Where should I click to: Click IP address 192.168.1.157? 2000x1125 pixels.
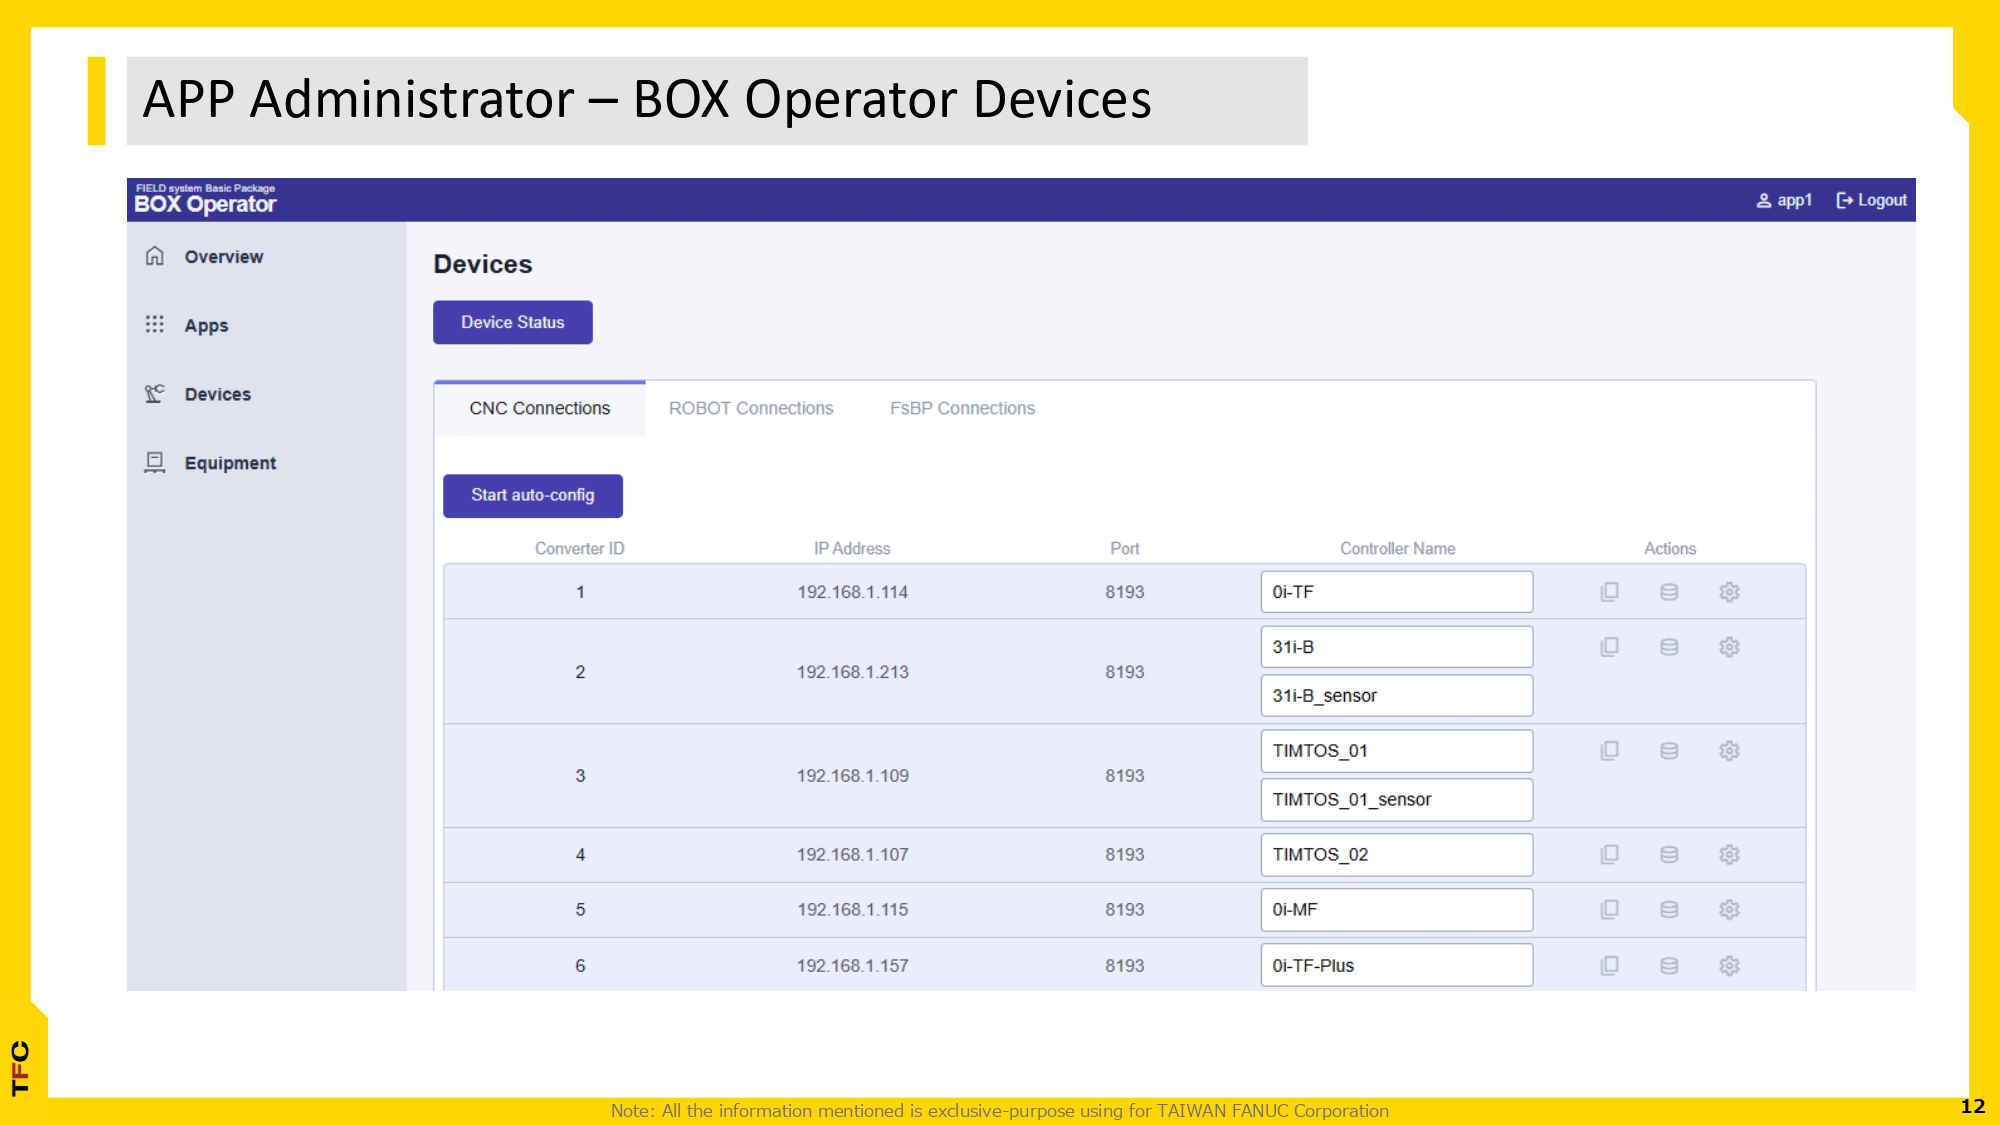pyautogui.click(x=853, y=966)
